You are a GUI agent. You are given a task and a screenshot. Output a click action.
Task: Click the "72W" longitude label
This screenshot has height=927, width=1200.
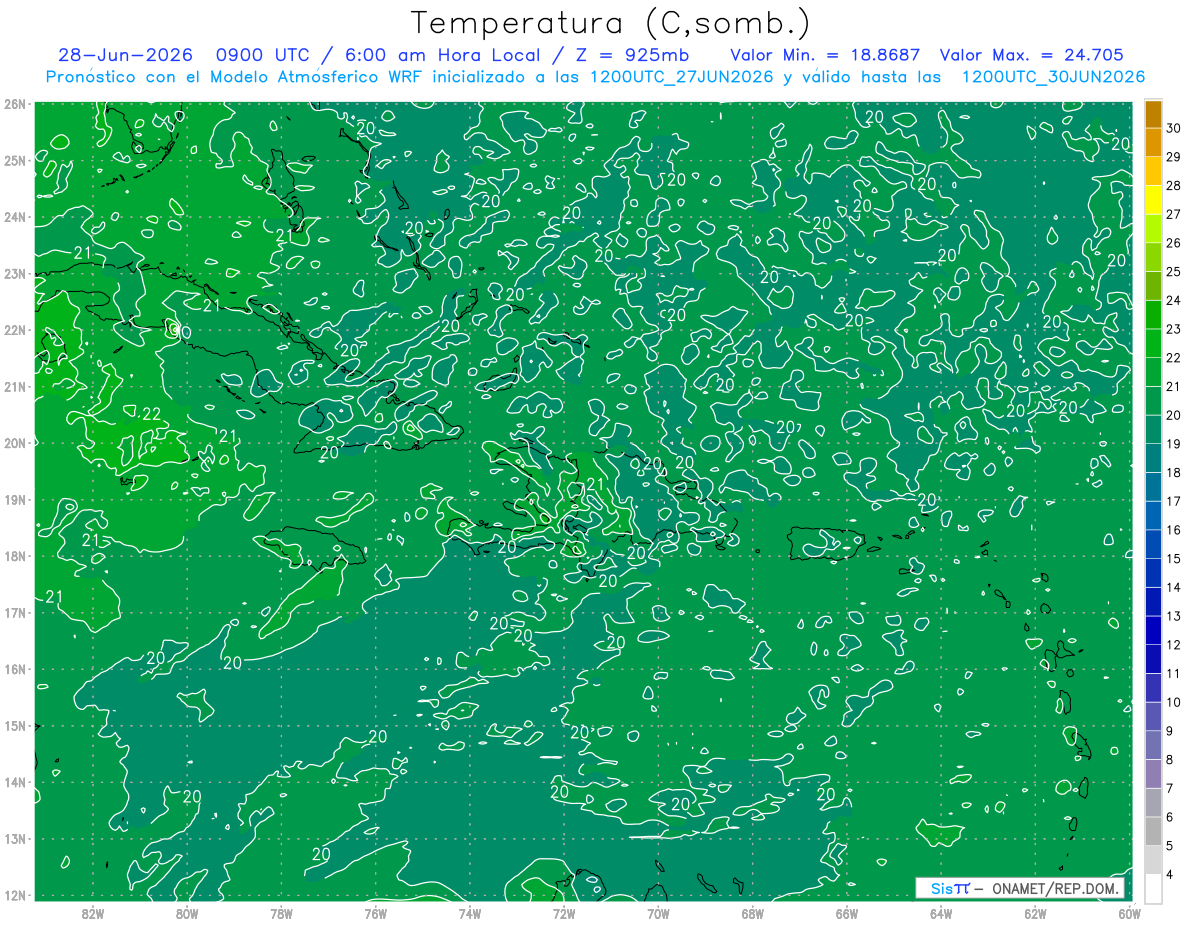[564, 913]
